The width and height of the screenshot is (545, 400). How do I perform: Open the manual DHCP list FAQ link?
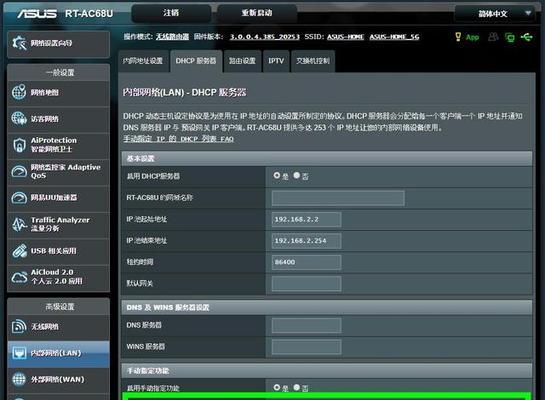coord(178,139)
